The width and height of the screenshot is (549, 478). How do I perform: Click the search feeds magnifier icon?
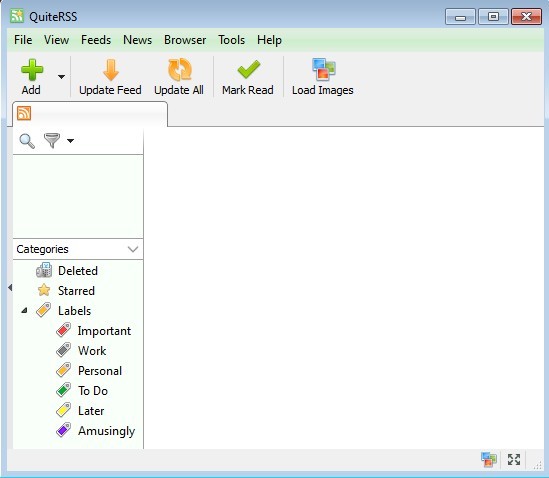(x=27, y=141)
